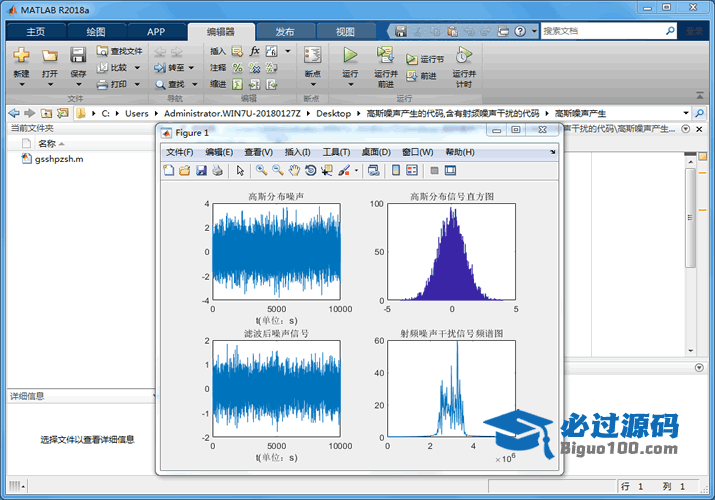The image size is (715, 500).
Task: Activate Zoom In tool in Figure 1
Action: point(261,170)
